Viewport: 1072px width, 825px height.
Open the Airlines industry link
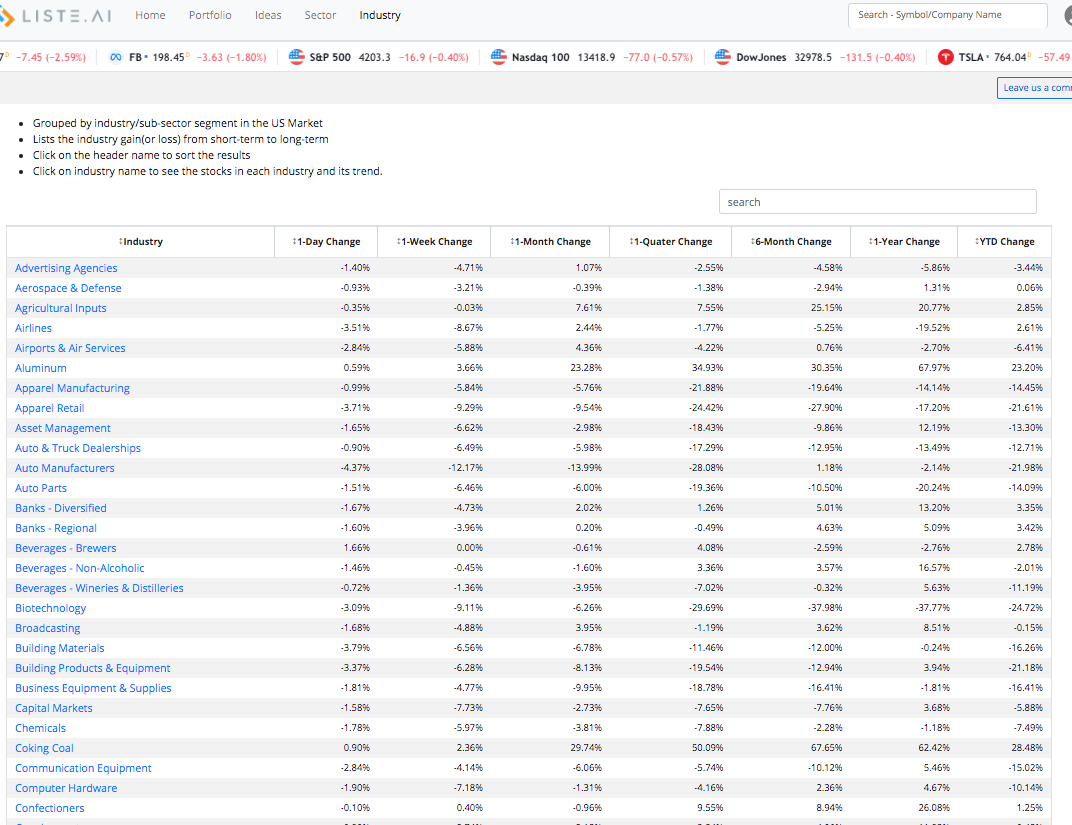click(x=34, y=328)
